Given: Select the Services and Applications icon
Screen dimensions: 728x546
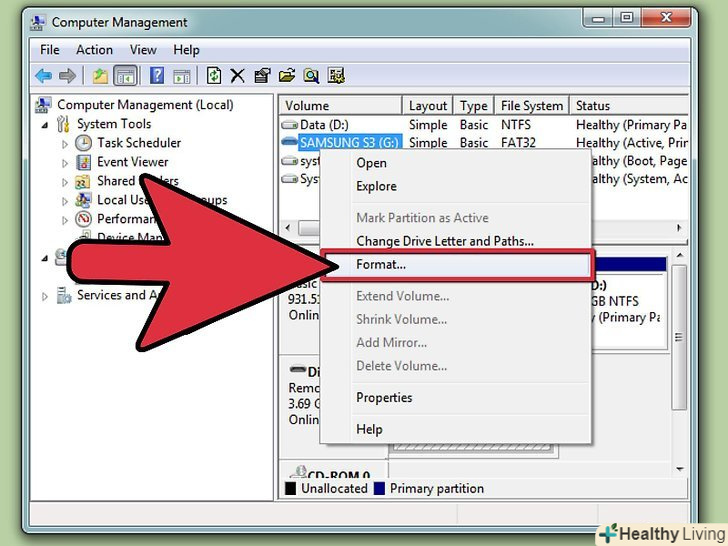Looking at the screenshot, I should 64,295.
